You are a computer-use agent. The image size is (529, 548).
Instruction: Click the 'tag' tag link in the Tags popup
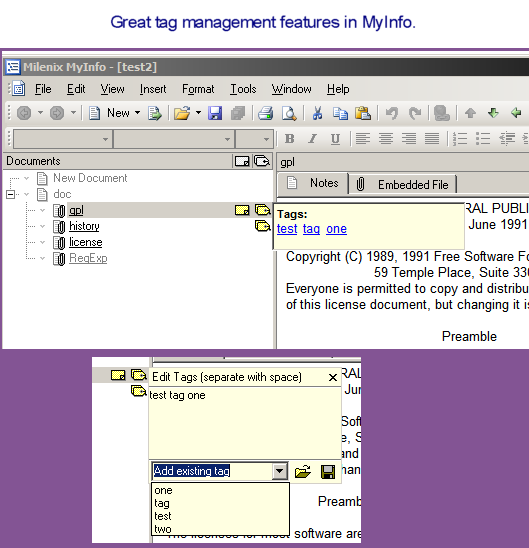(x=311, y=229)
